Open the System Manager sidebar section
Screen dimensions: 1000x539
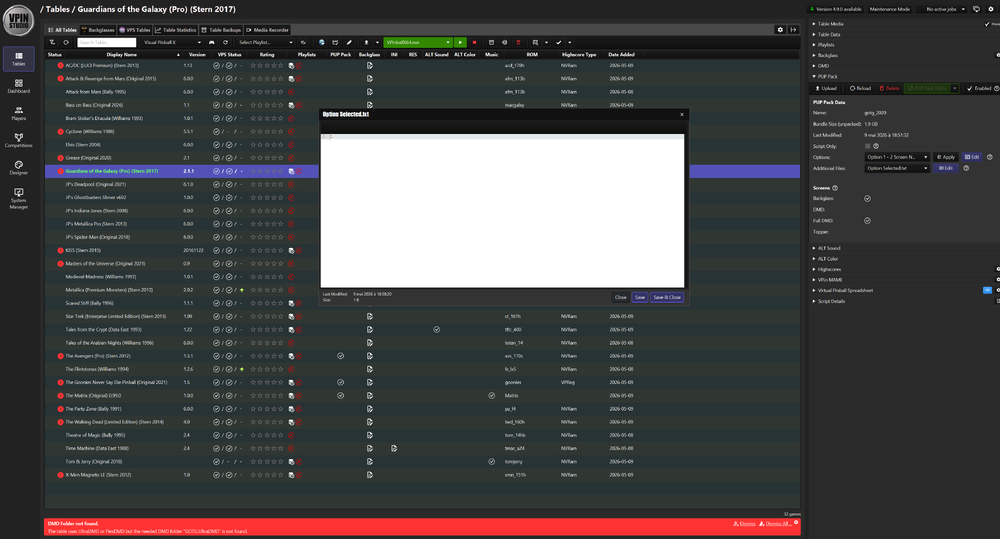point(18,198)
